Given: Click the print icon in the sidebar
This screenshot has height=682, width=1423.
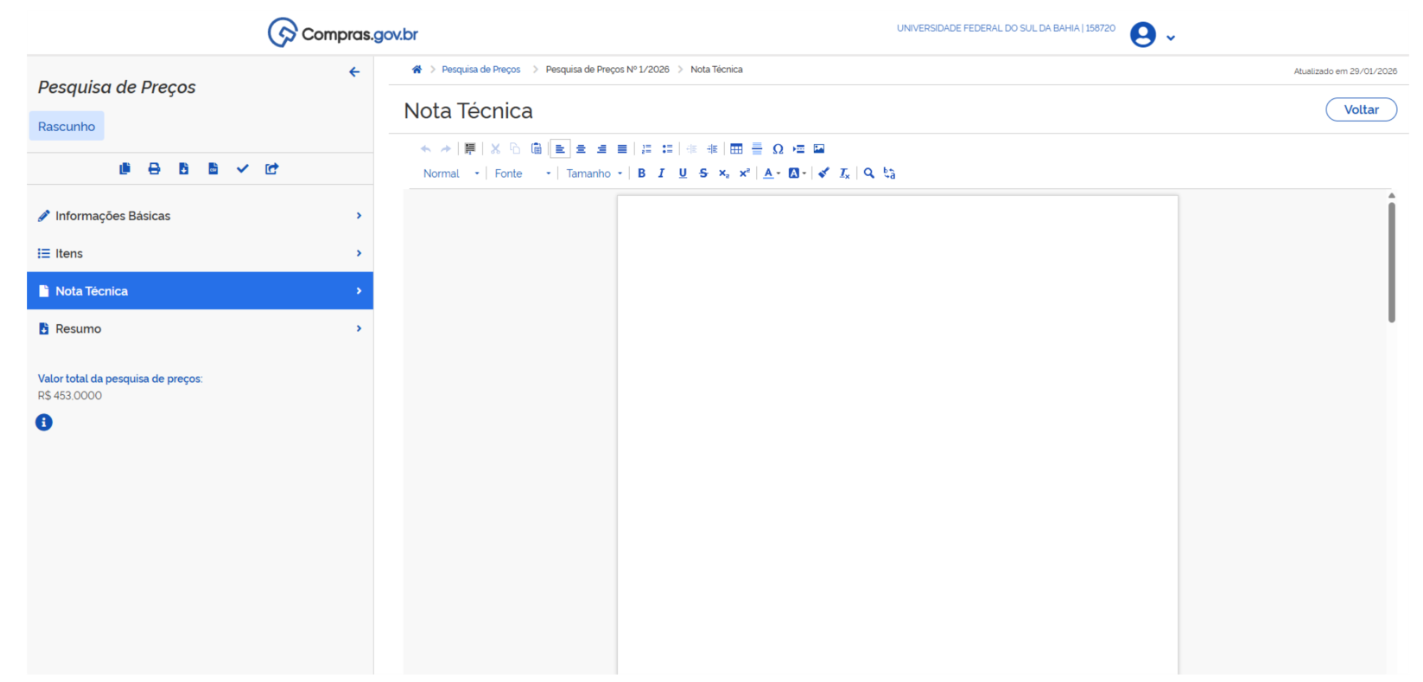Looking at the screenshot, I should coord(154,169).
